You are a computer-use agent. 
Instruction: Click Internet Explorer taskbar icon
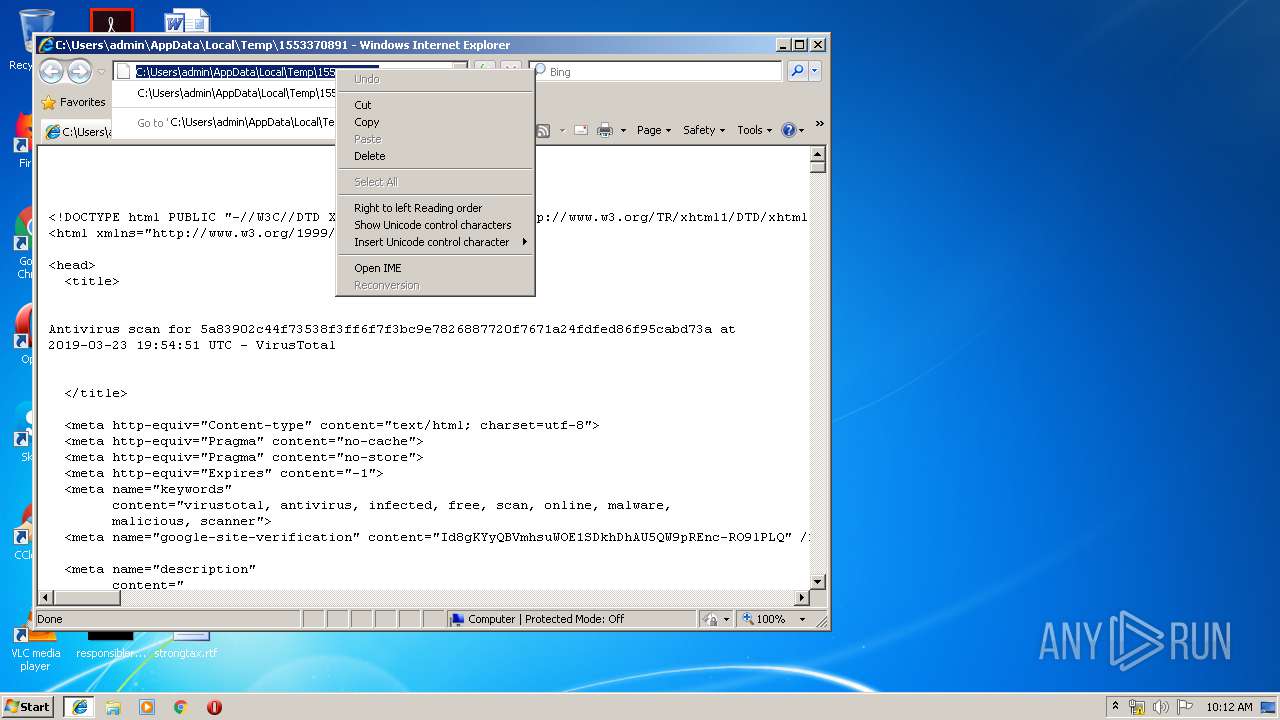pos(80,706)
